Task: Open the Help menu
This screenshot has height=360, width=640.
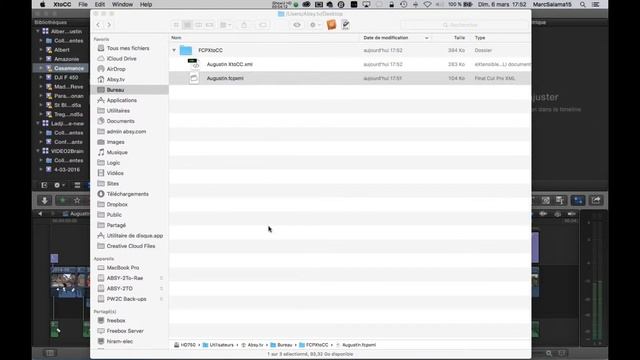Action: [146, 4]
